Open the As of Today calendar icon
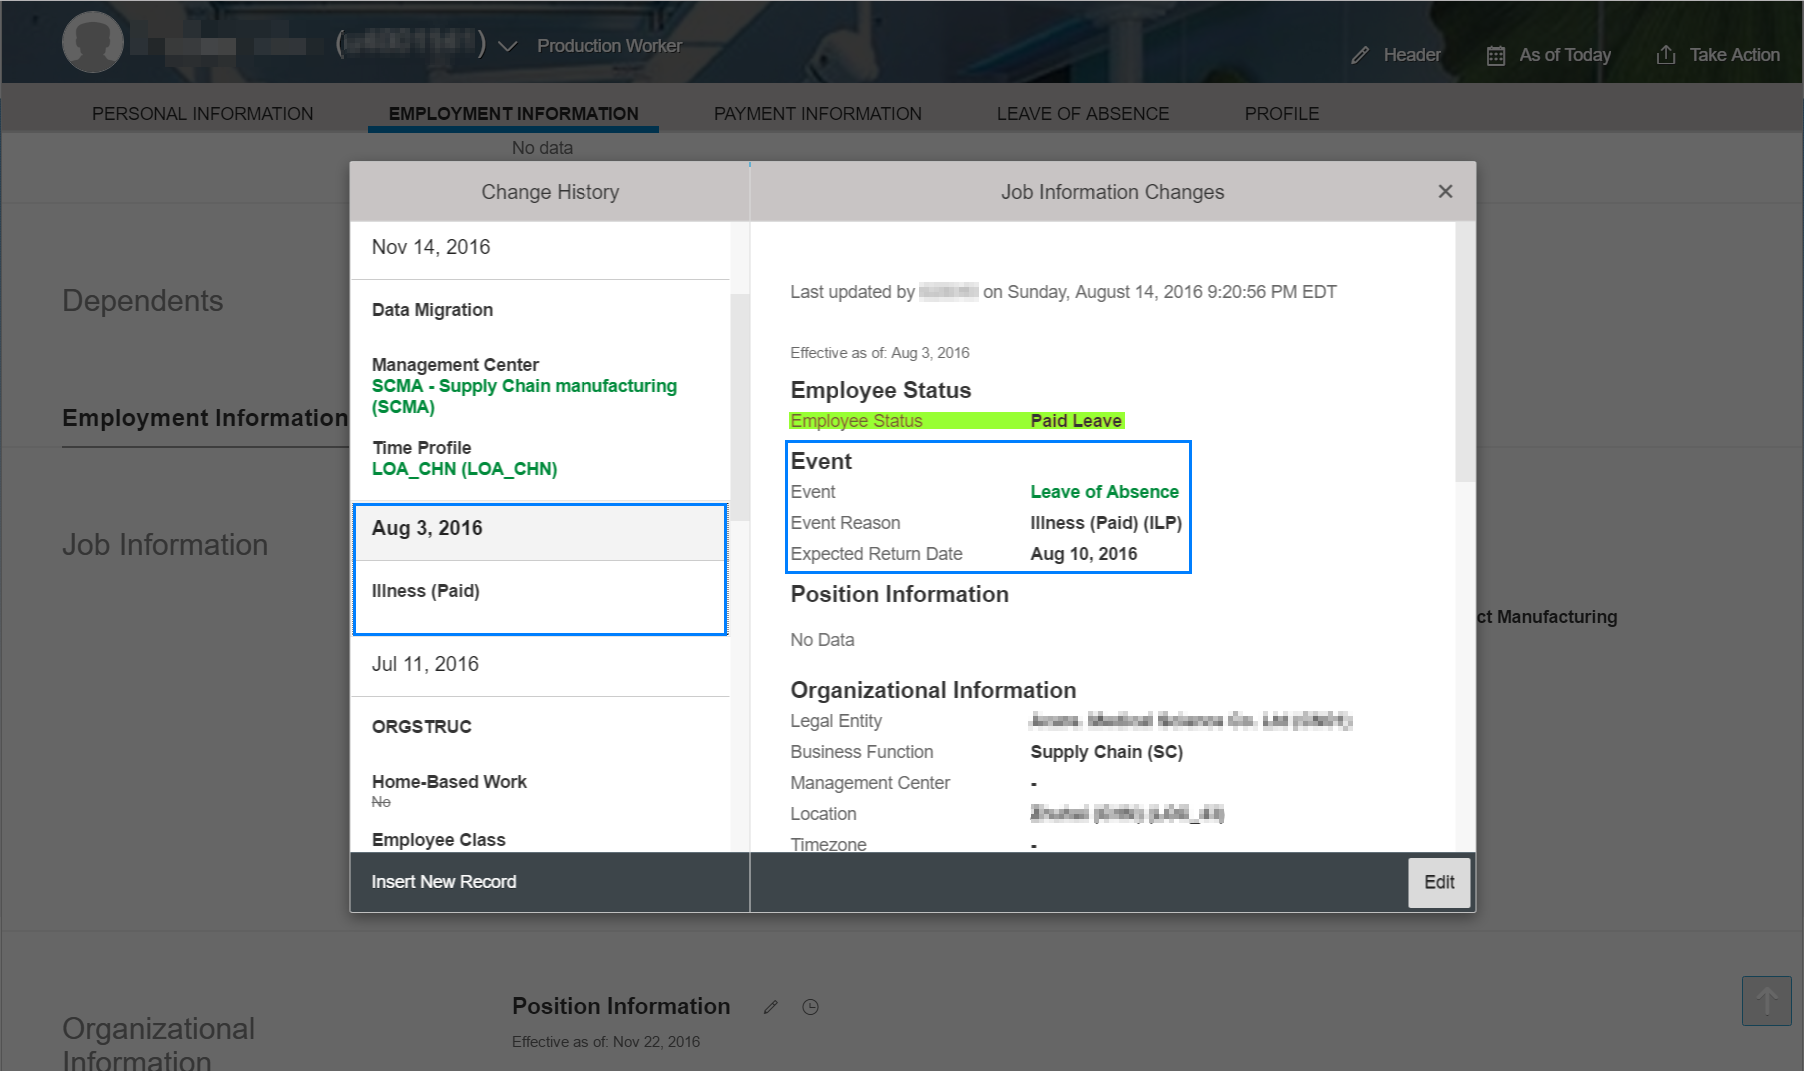This screenshot has width=1804, height=1071. click(x=1496, y=55)
